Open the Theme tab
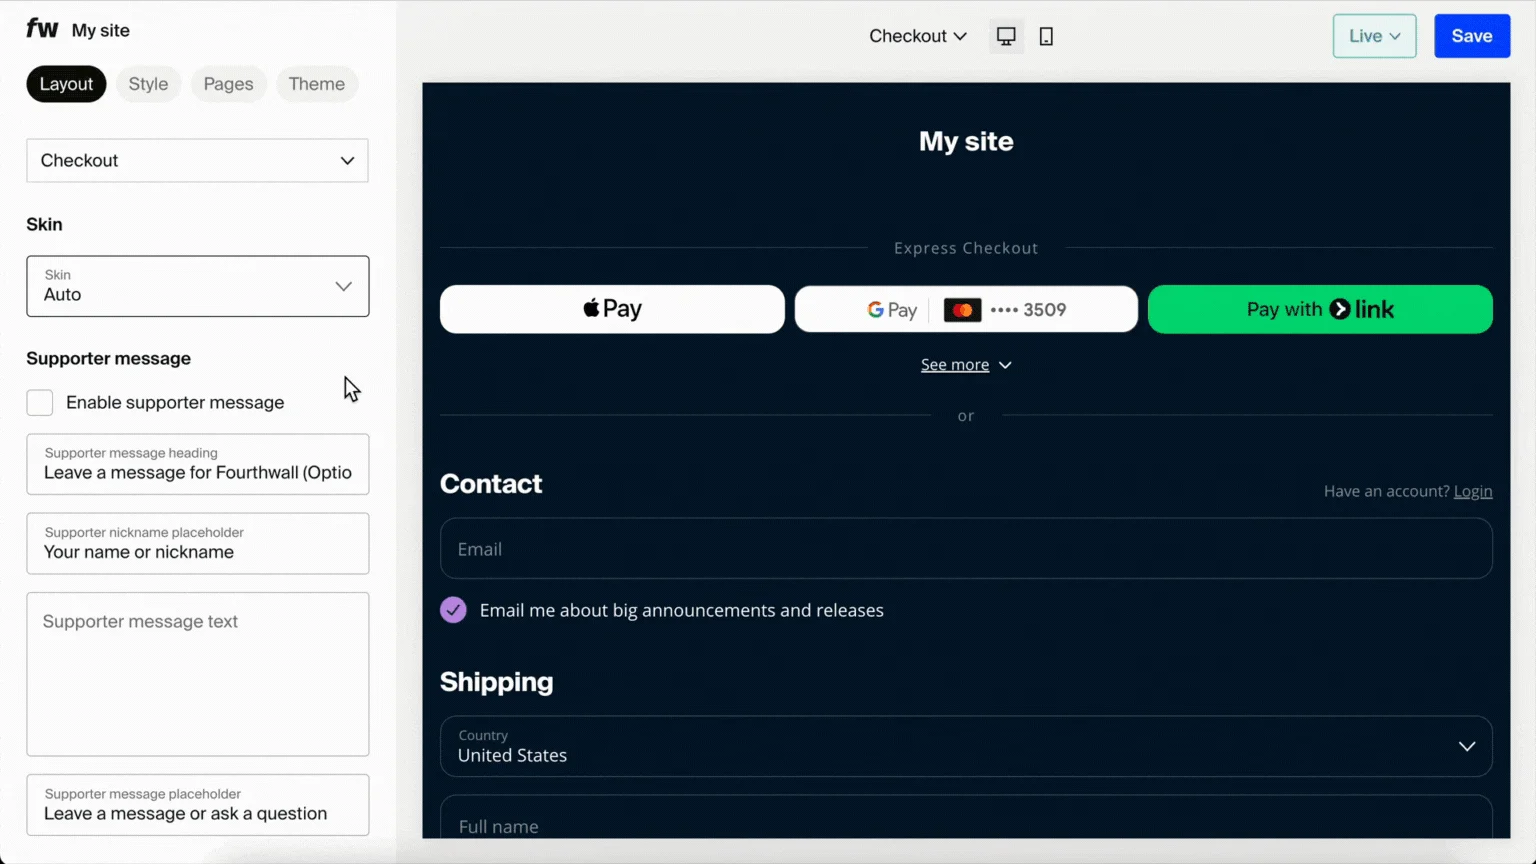 [316, 84]
